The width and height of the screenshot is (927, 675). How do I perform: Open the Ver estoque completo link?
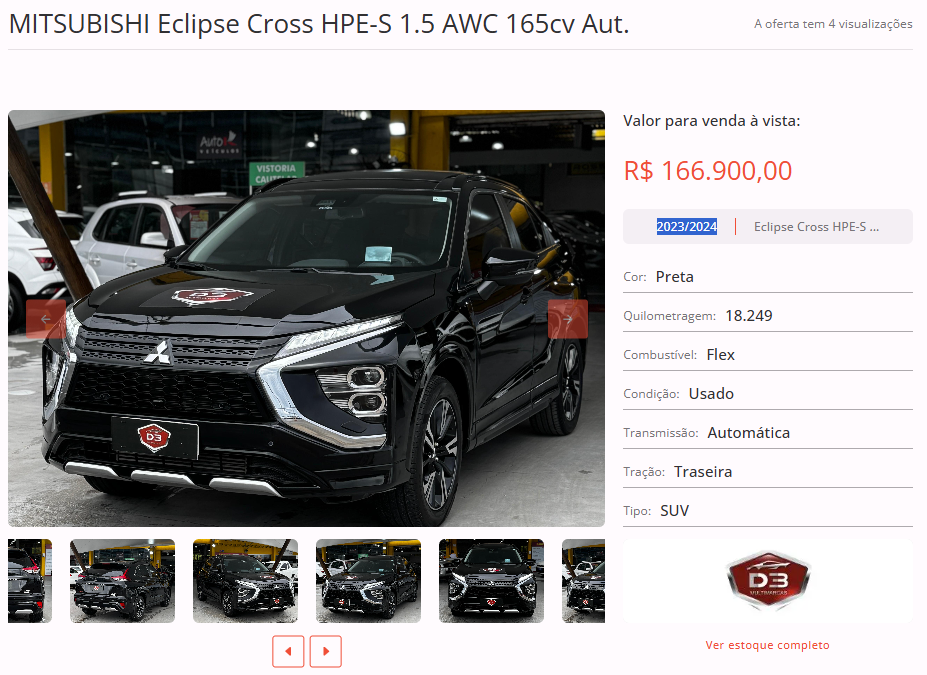pyautogui.click(x=767, y=645)
